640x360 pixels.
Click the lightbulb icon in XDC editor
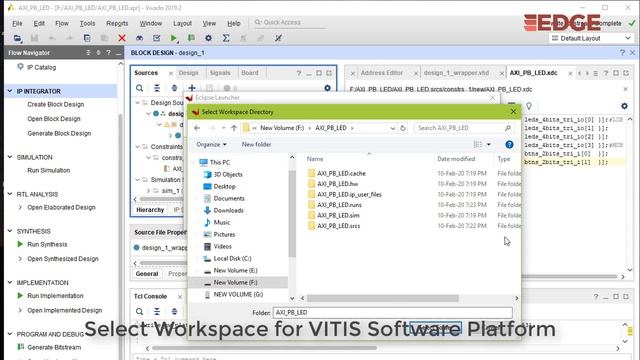(529, 106)
